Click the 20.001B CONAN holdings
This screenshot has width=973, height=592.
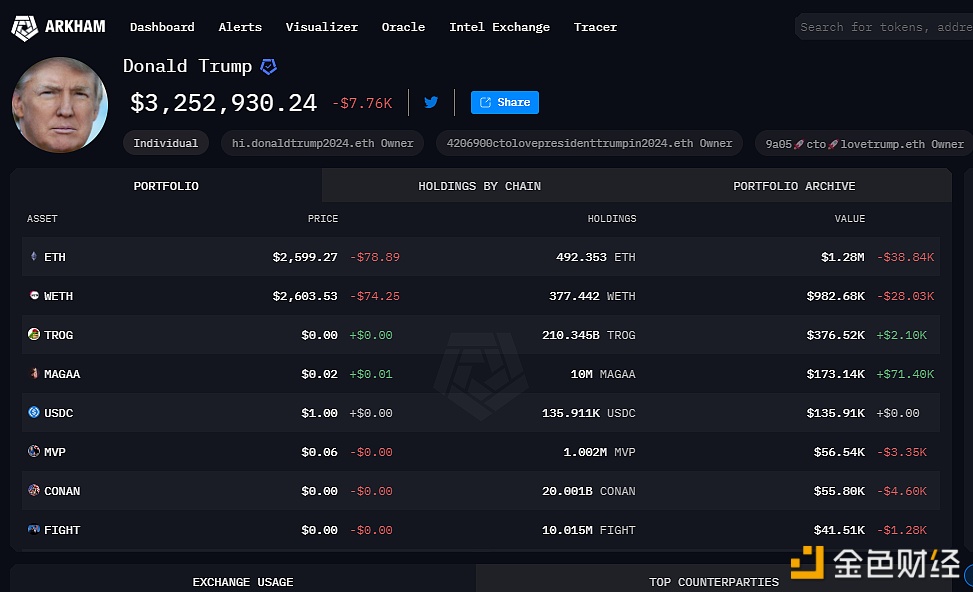click(x=589, y=491)
